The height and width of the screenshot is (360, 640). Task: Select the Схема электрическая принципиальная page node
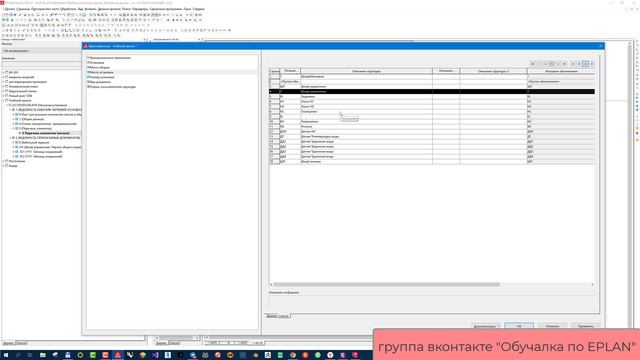[47, 124]
